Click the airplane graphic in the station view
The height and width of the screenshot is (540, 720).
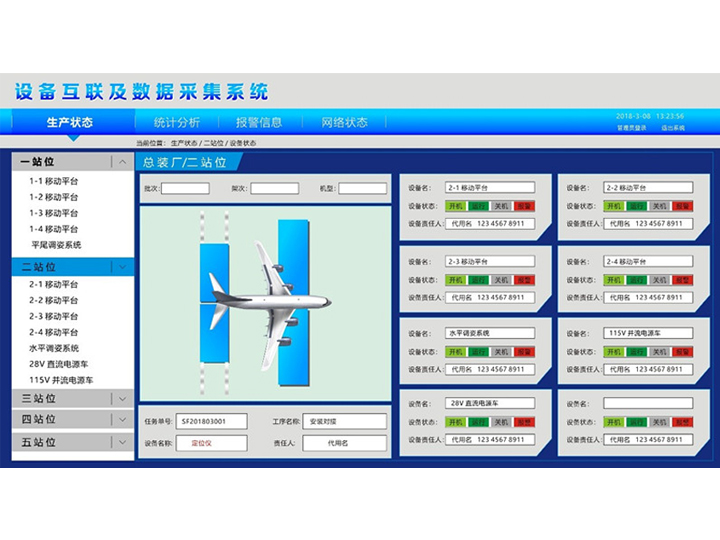click(267, 302)
